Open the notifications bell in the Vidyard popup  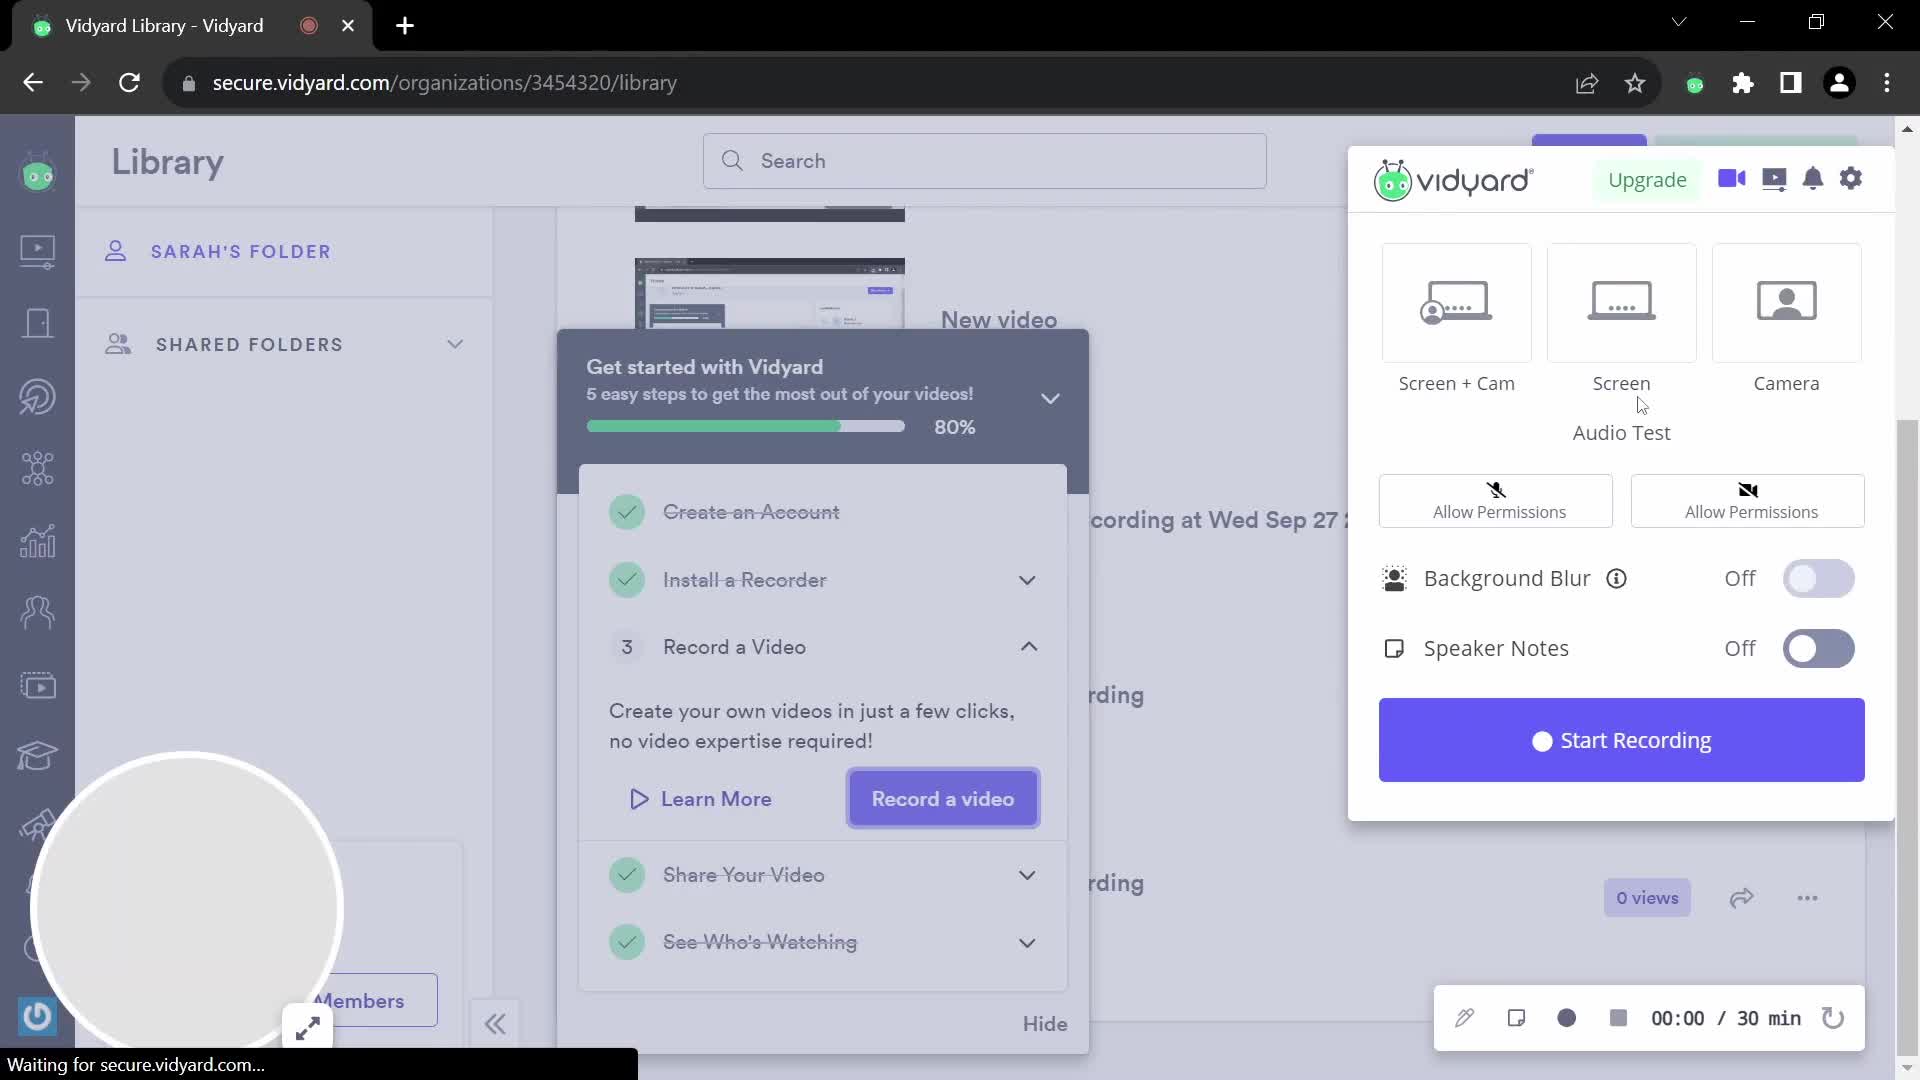point(1813,179)
